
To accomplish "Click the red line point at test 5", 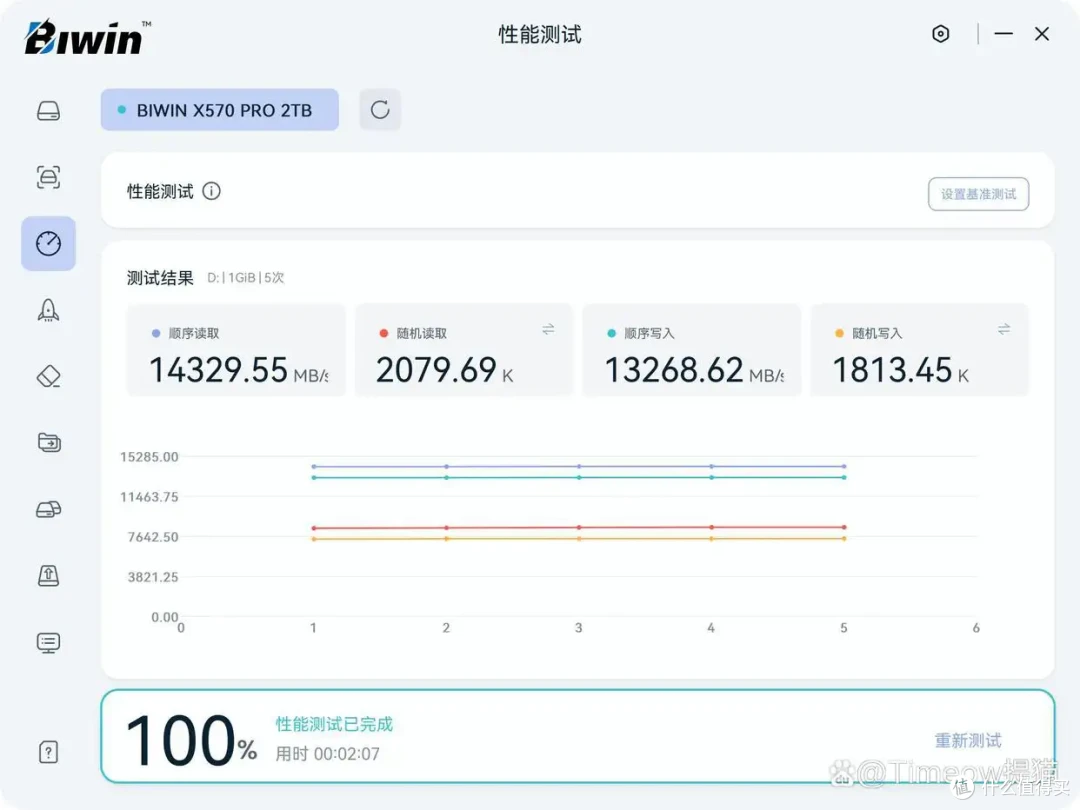I will [x=844, y=527].
